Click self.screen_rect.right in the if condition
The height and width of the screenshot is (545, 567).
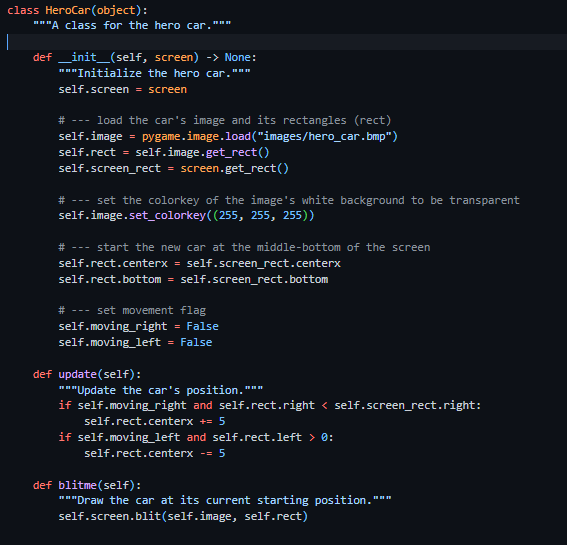coord(405,405)
